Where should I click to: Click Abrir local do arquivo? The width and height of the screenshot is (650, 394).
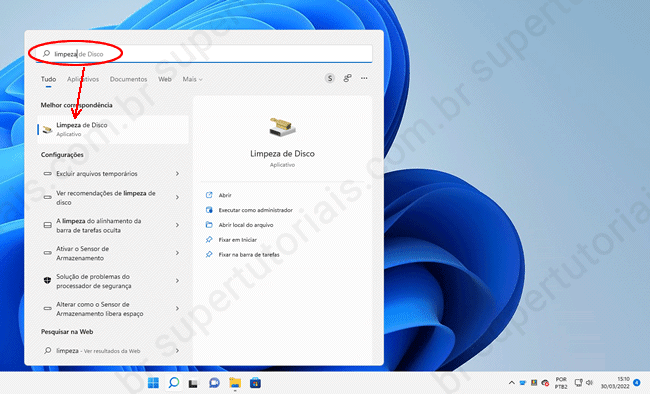click(x=246, y=225)
